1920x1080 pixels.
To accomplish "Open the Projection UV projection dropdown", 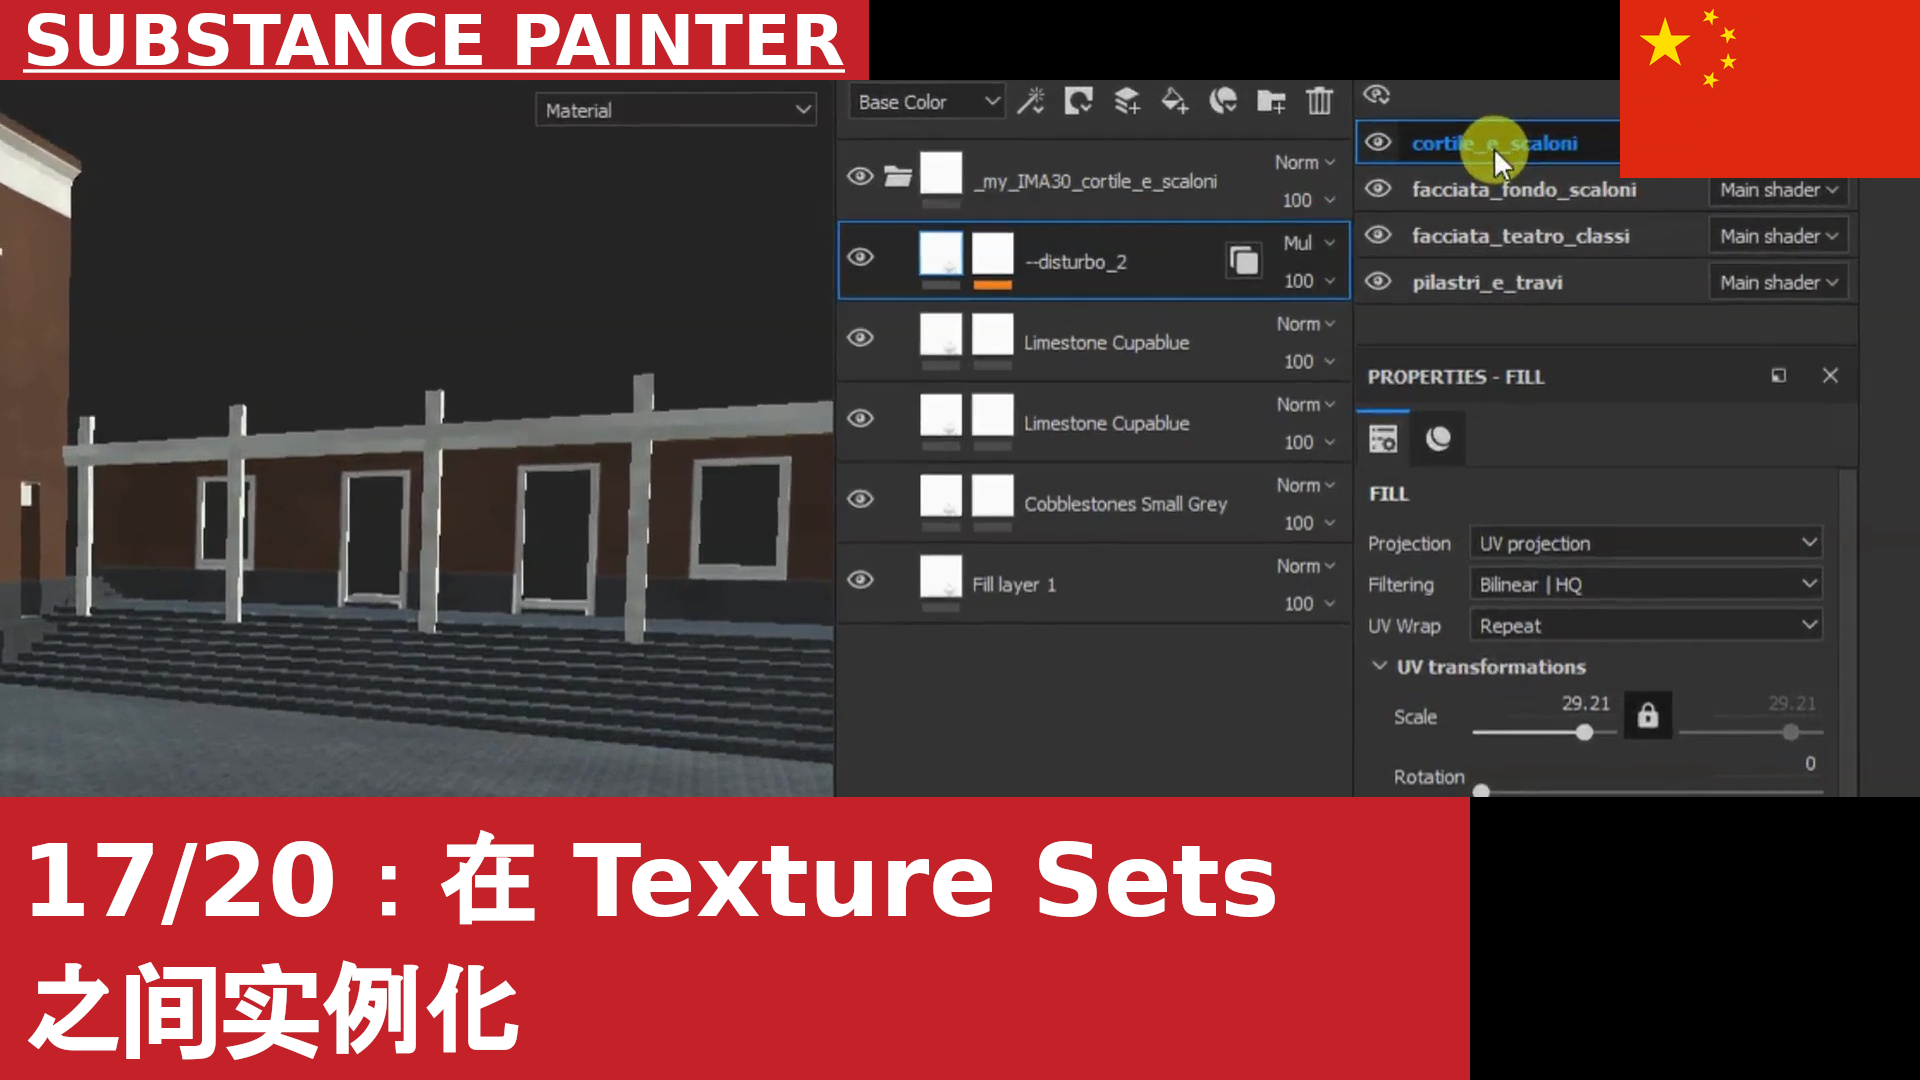I will click(1646, 543).
